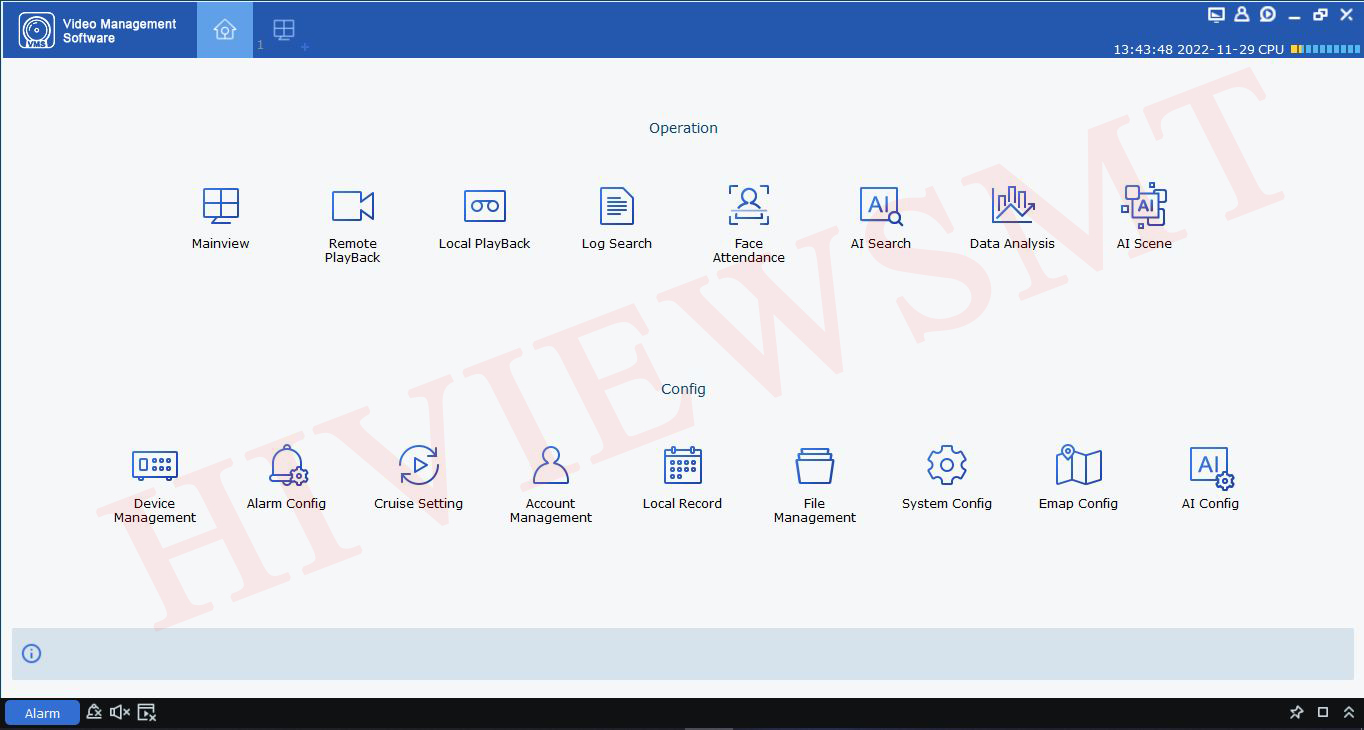The width and height of the screenshot is (1364, 730).
Task: Expand the alarm panel with double chevron
Action: [1348, 712]
